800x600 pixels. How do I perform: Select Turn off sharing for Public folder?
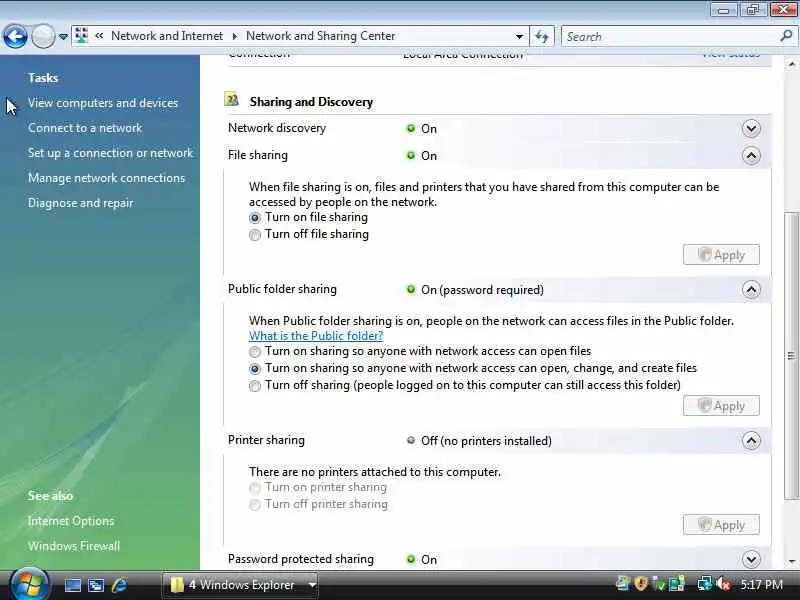(x=255, y=386)
